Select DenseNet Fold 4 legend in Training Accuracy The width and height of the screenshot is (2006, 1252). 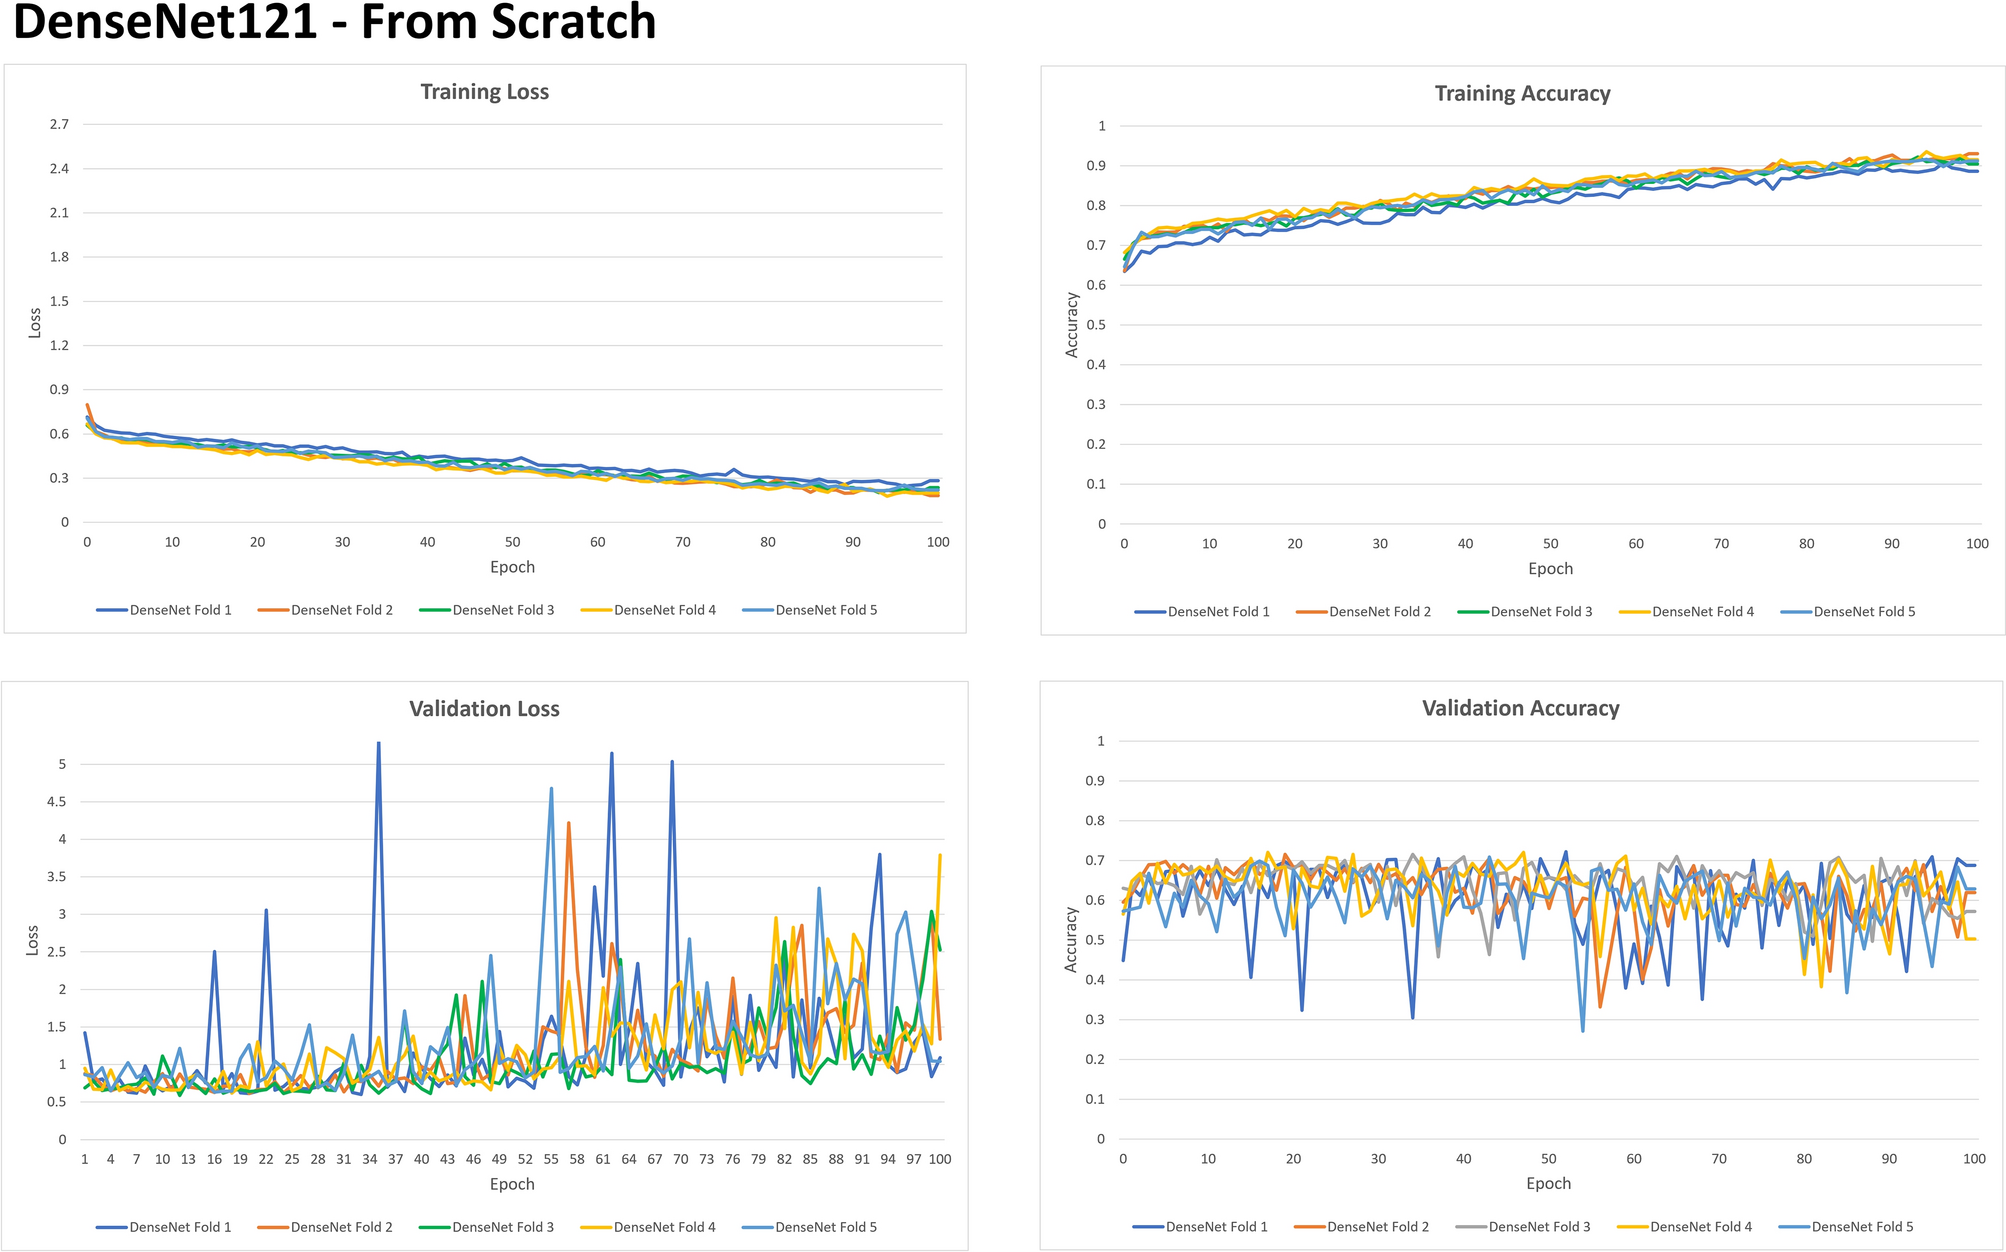click(1702, 612)
